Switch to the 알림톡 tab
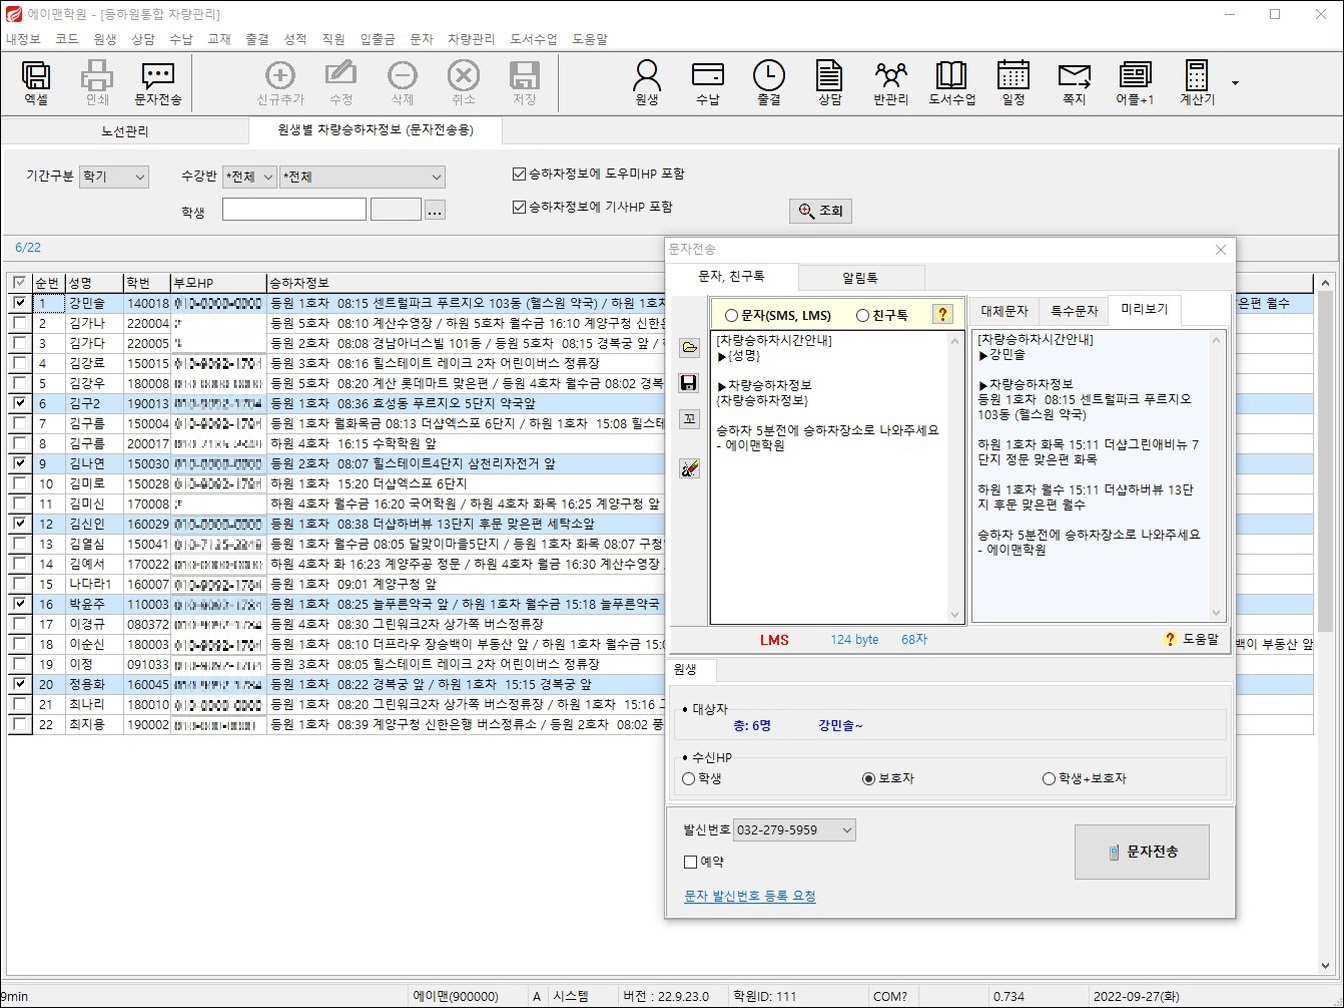This screenshot has width=1344, height=1008. pyautogui.click(x=861, y=278)
